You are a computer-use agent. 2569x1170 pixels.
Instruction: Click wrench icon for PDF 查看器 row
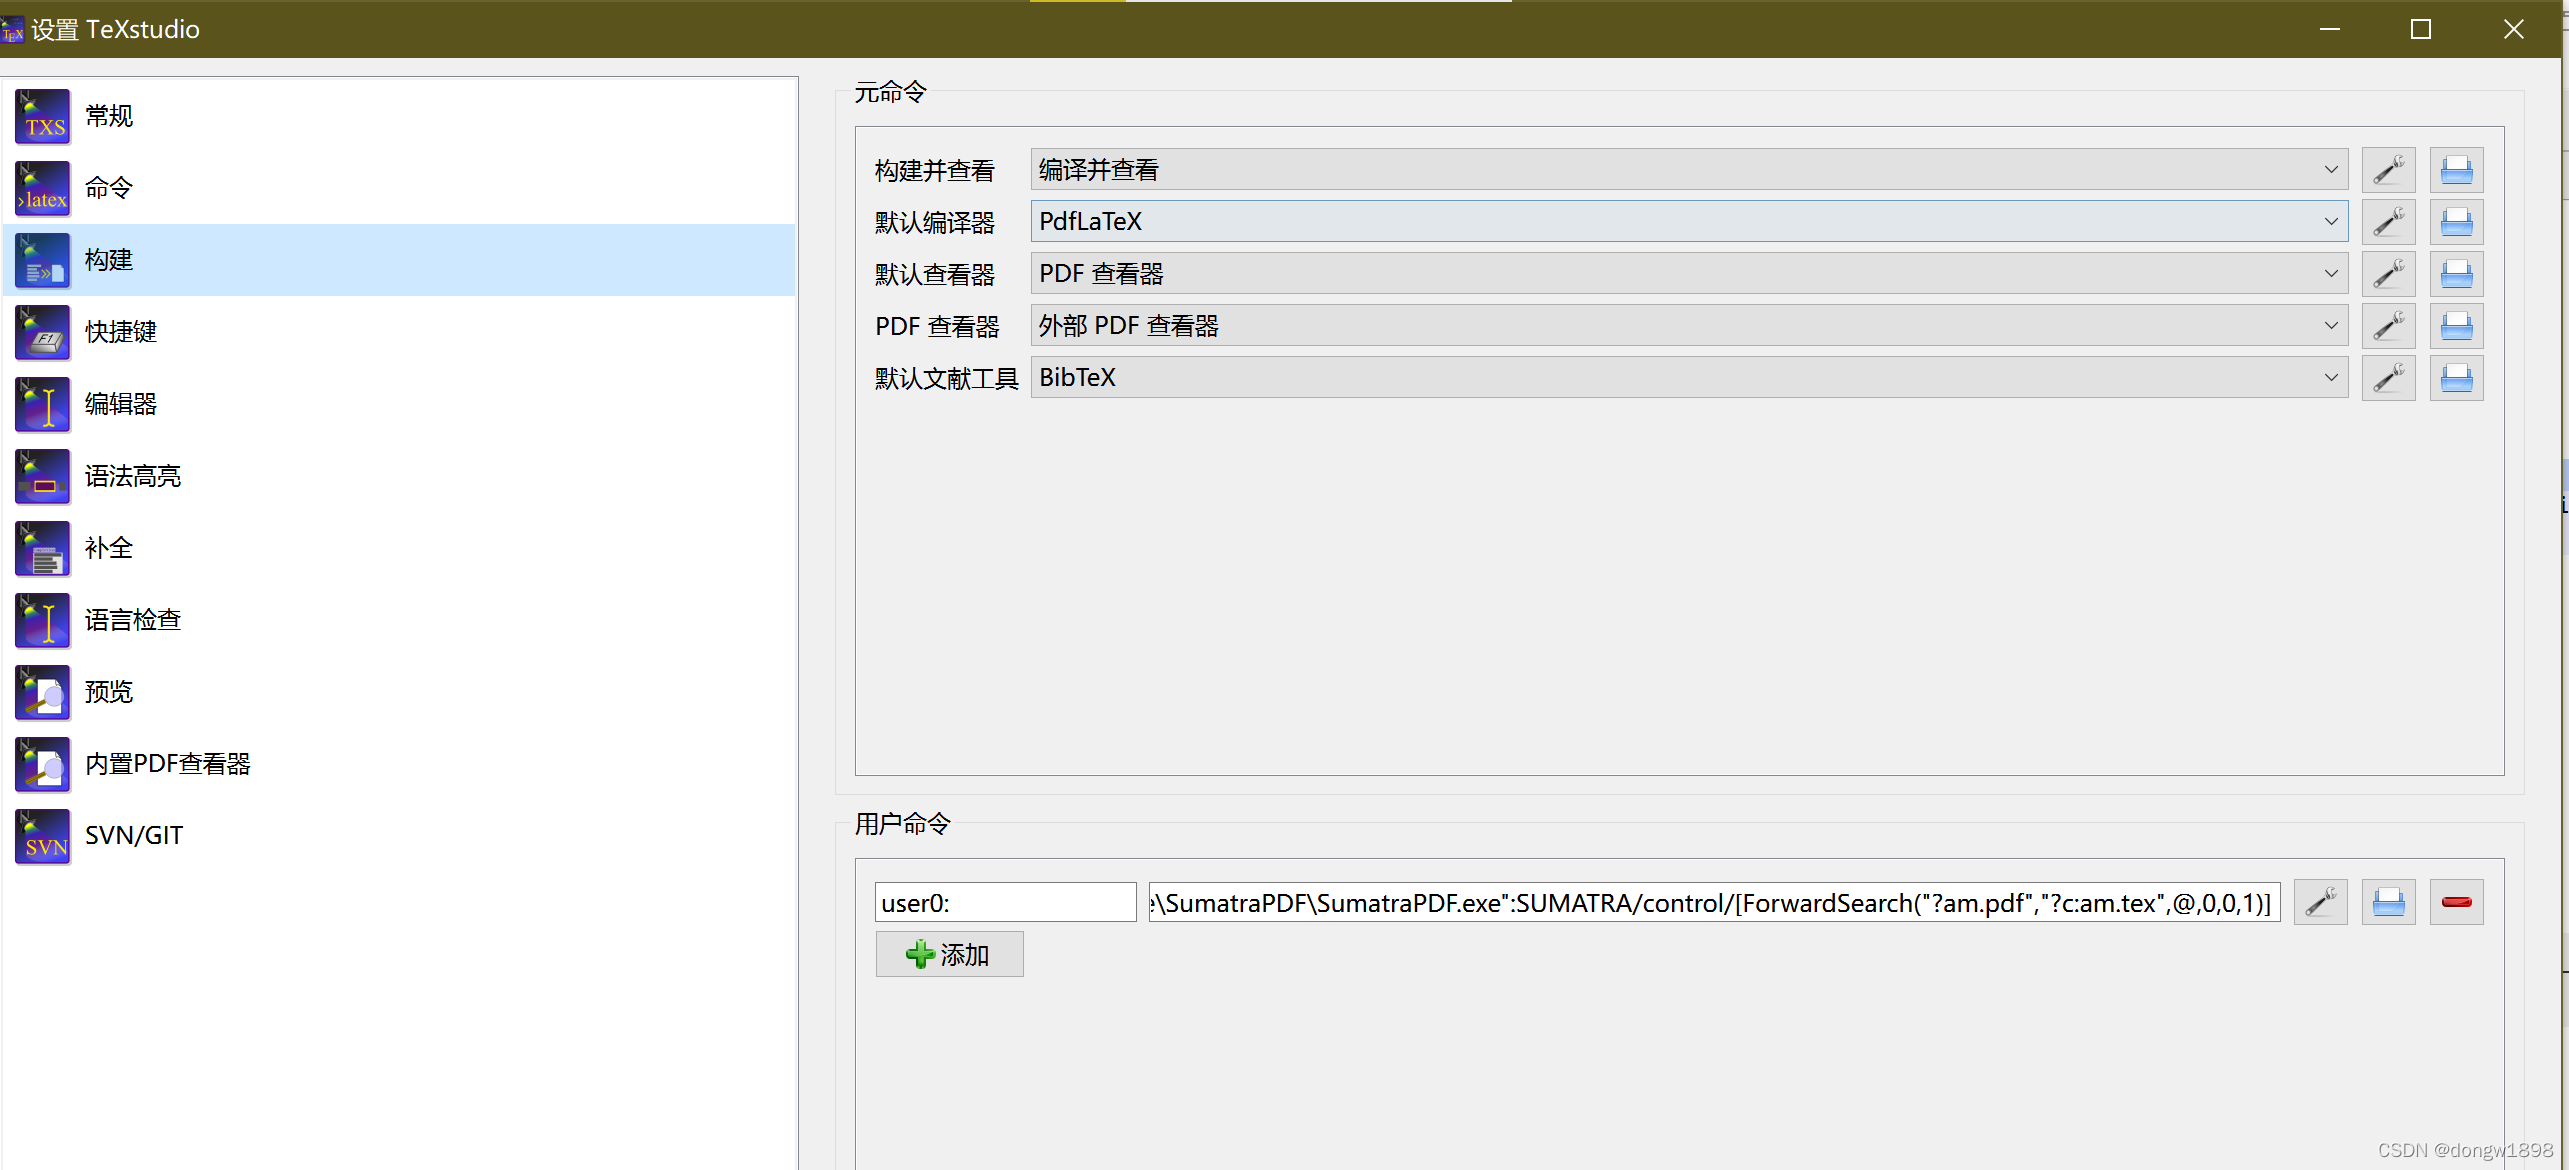2388,326
